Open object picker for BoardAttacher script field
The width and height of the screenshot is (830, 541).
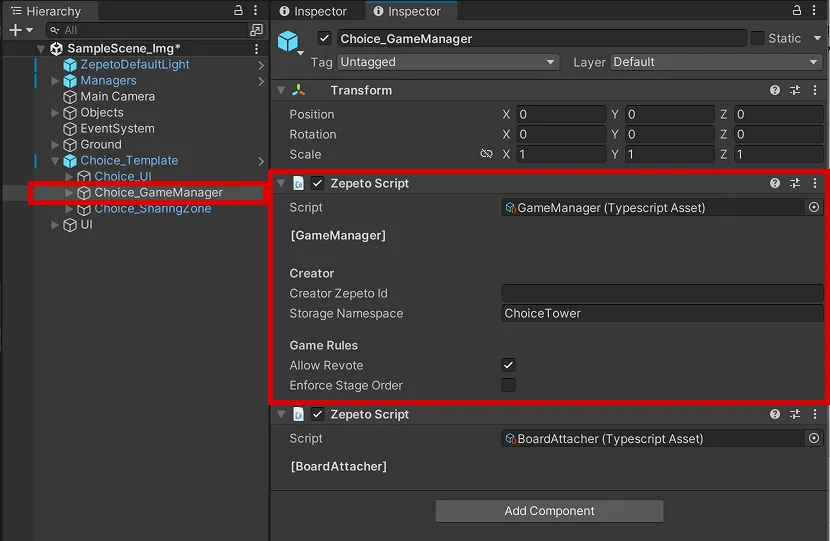point(814,438)
